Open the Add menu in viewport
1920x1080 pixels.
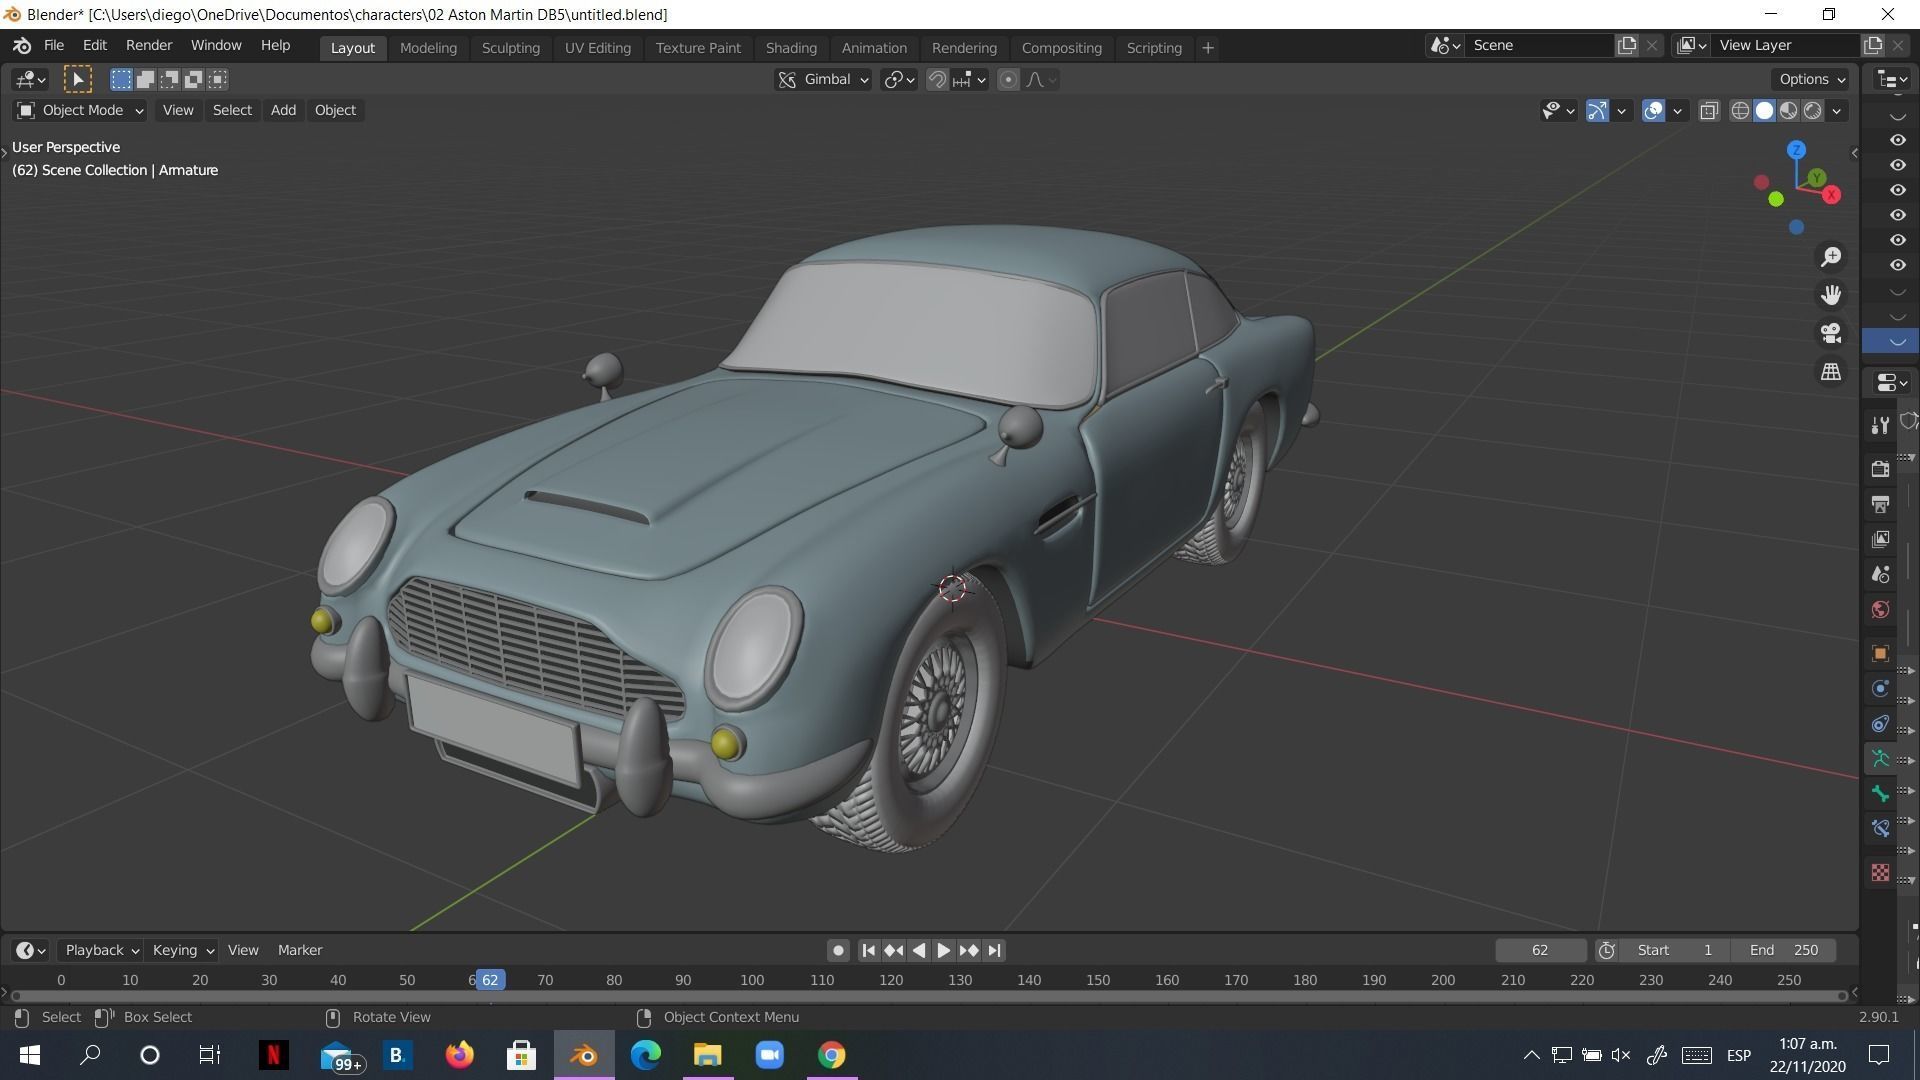pyautogui.click(x=283, y=110)
